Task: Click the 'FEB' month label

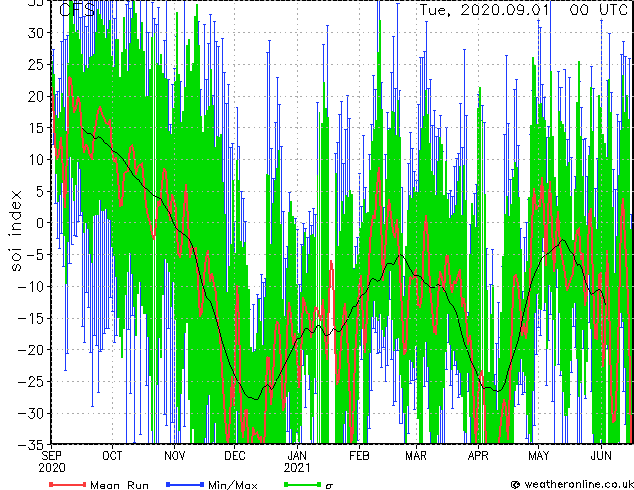Action: tap(359, 456)
